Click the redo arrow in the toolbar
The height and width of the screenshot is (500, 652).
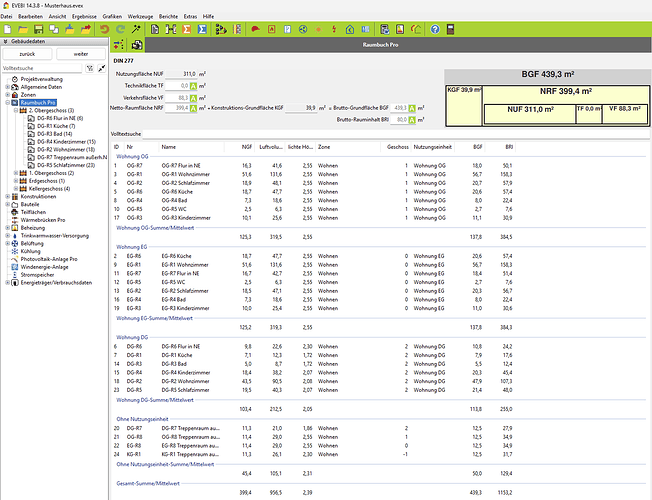120,29
